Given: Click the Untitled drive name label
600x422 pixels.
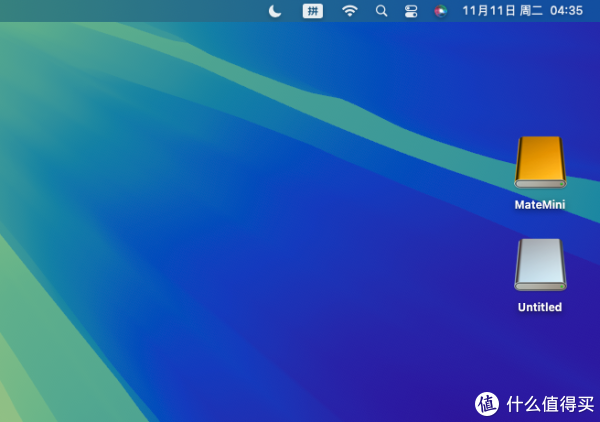Looking at the screenshot, I should 540,307.
